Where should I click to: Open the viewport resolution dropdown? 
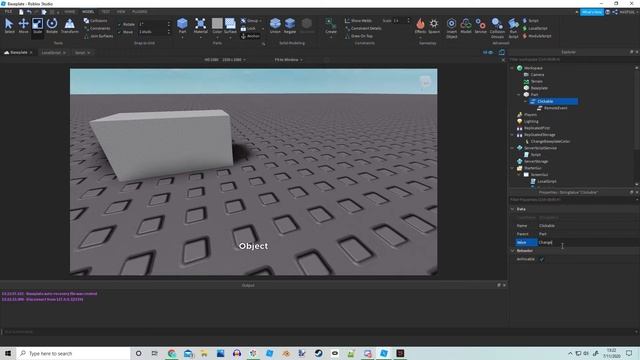[225, 60]
